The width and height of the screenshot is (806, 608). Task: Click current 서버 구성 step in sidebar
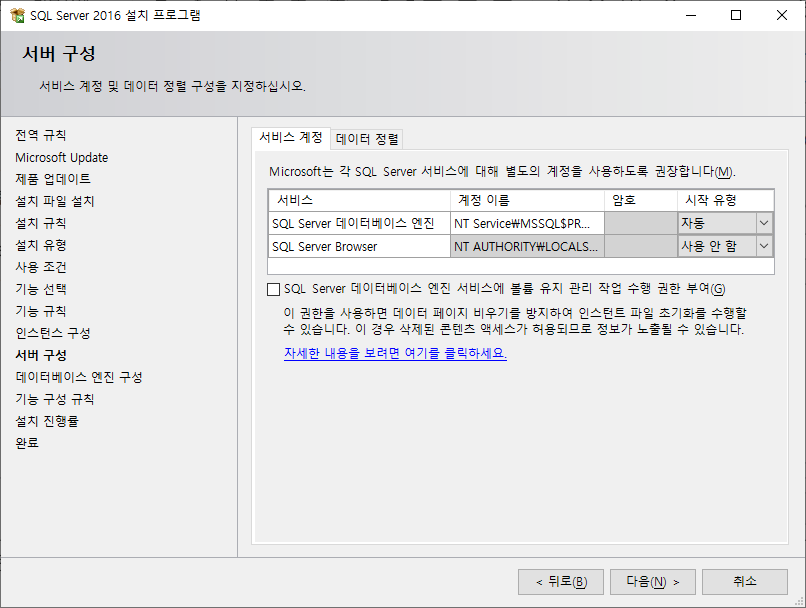coord(41,355)
